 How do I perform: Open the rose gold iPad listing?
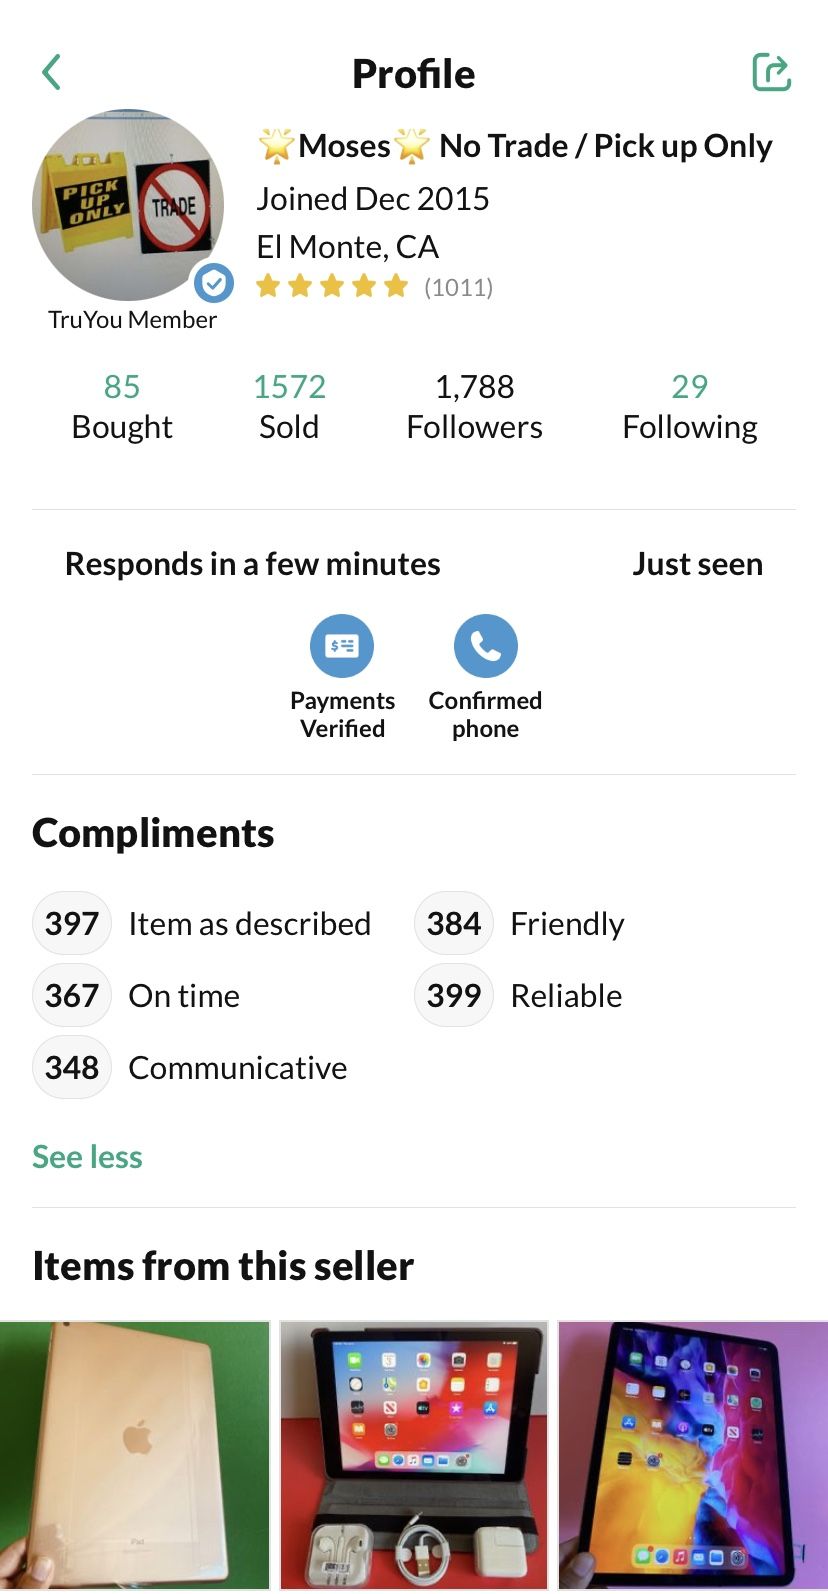(135, 1455)
